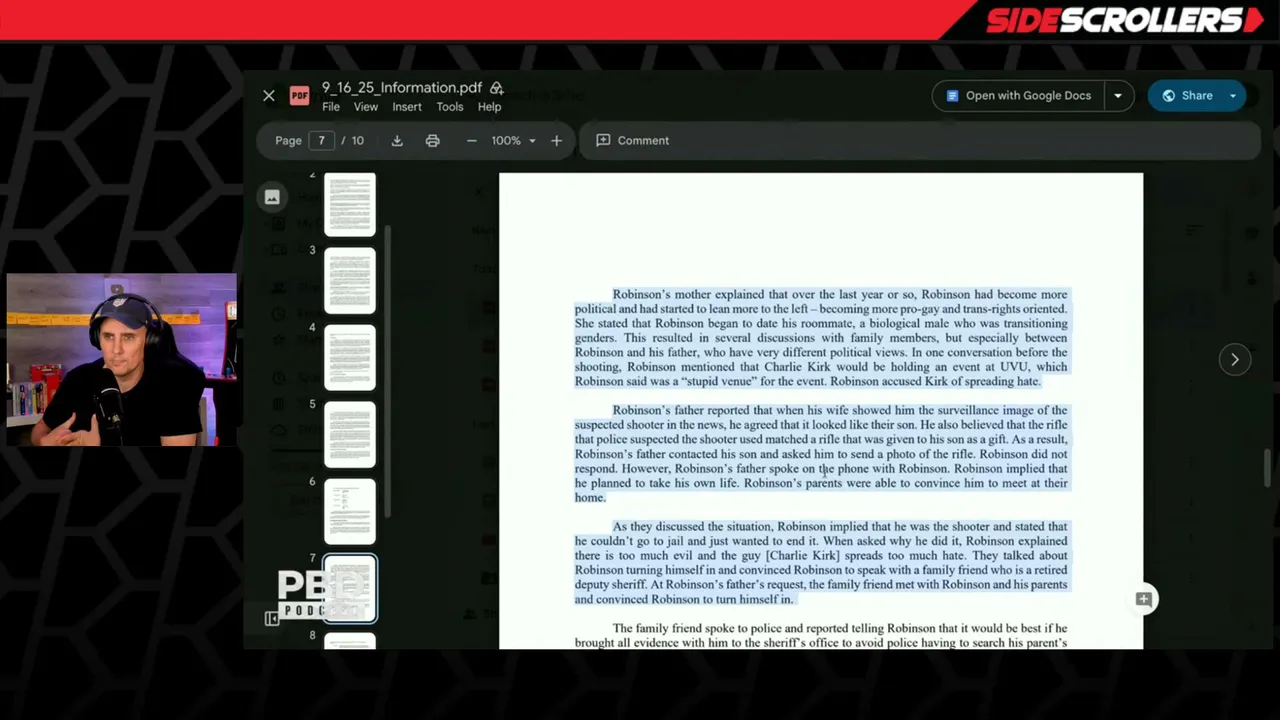Open the 100% zoom level dropdown

[514, 141]
